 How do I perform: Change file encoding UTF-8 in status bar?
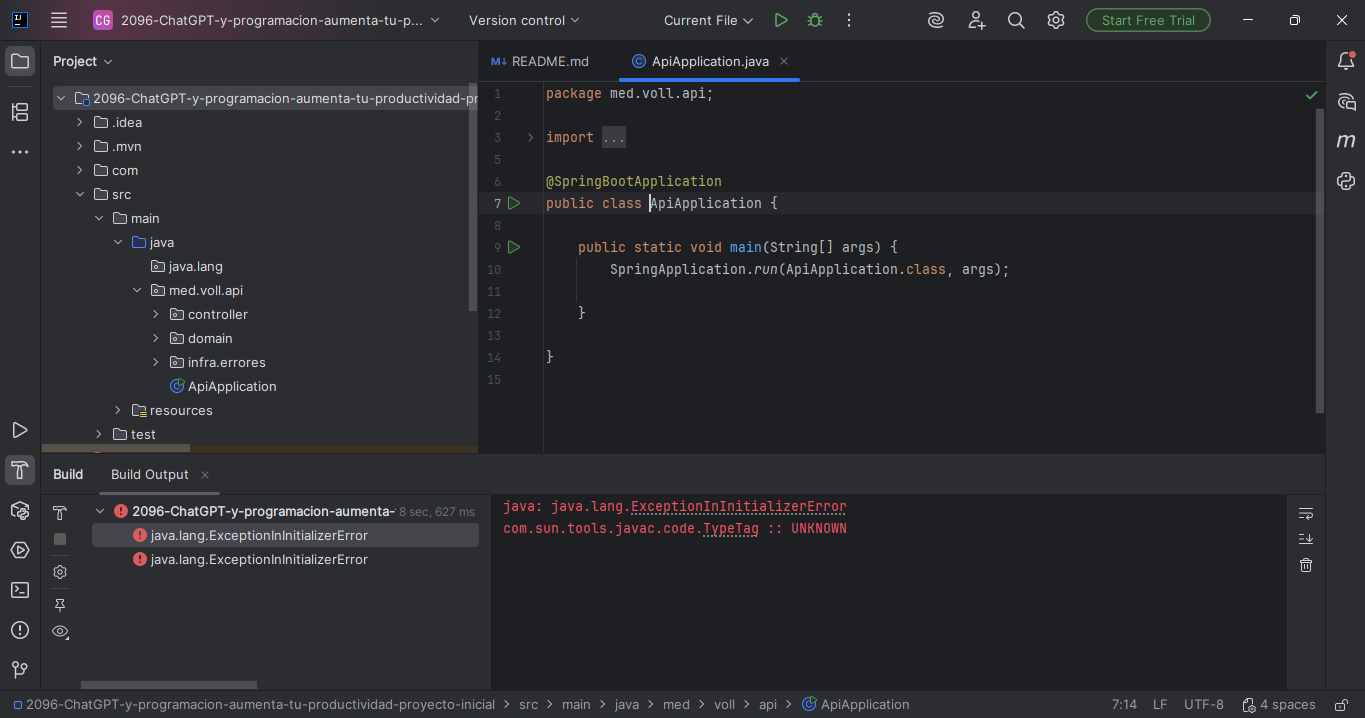coord(1204,704)
